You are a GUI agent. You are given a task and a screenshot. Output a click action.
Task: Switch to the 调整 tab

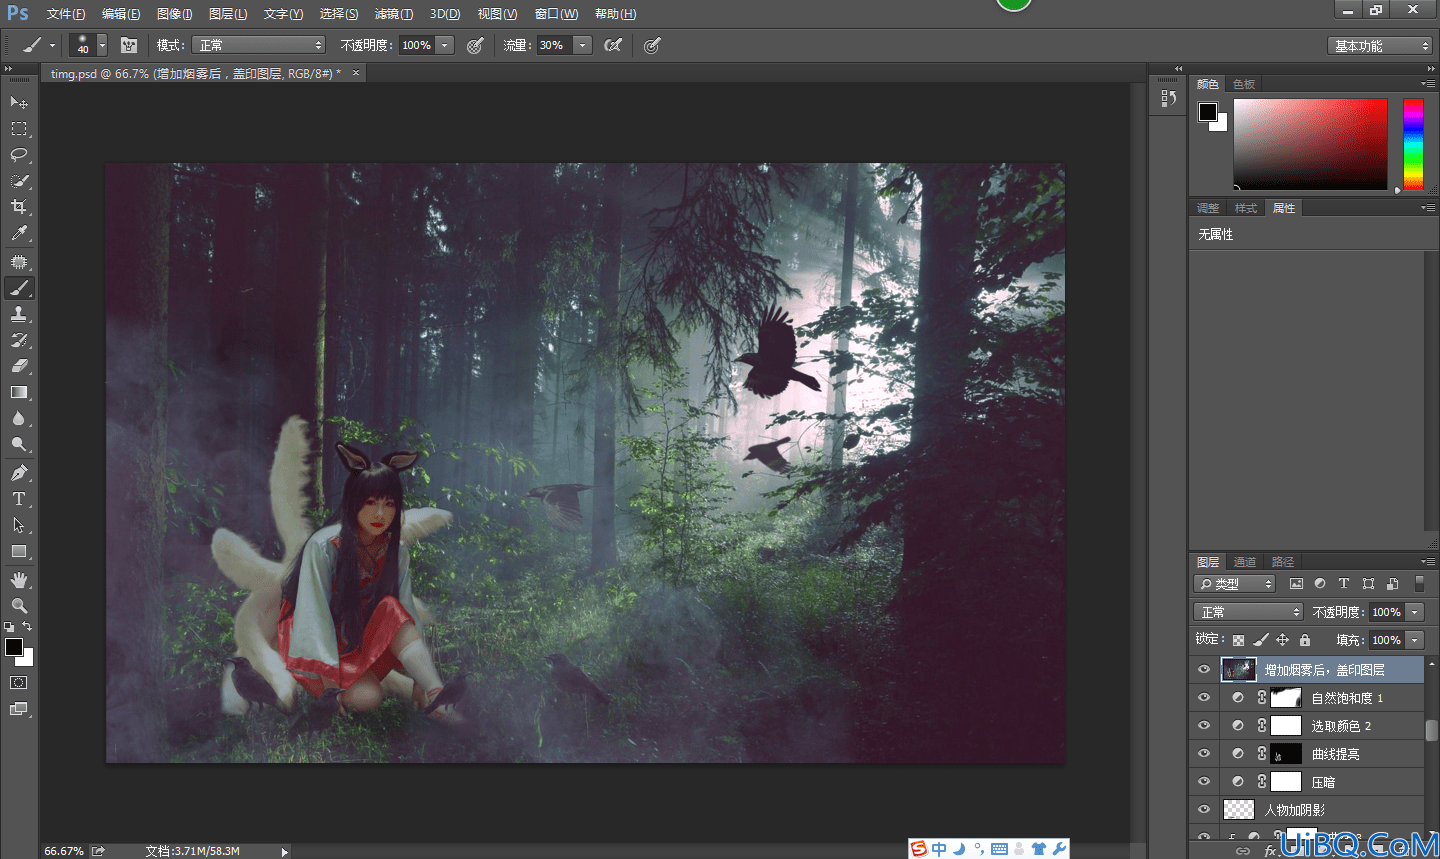pyautogui.click(x=1208, y=208)
